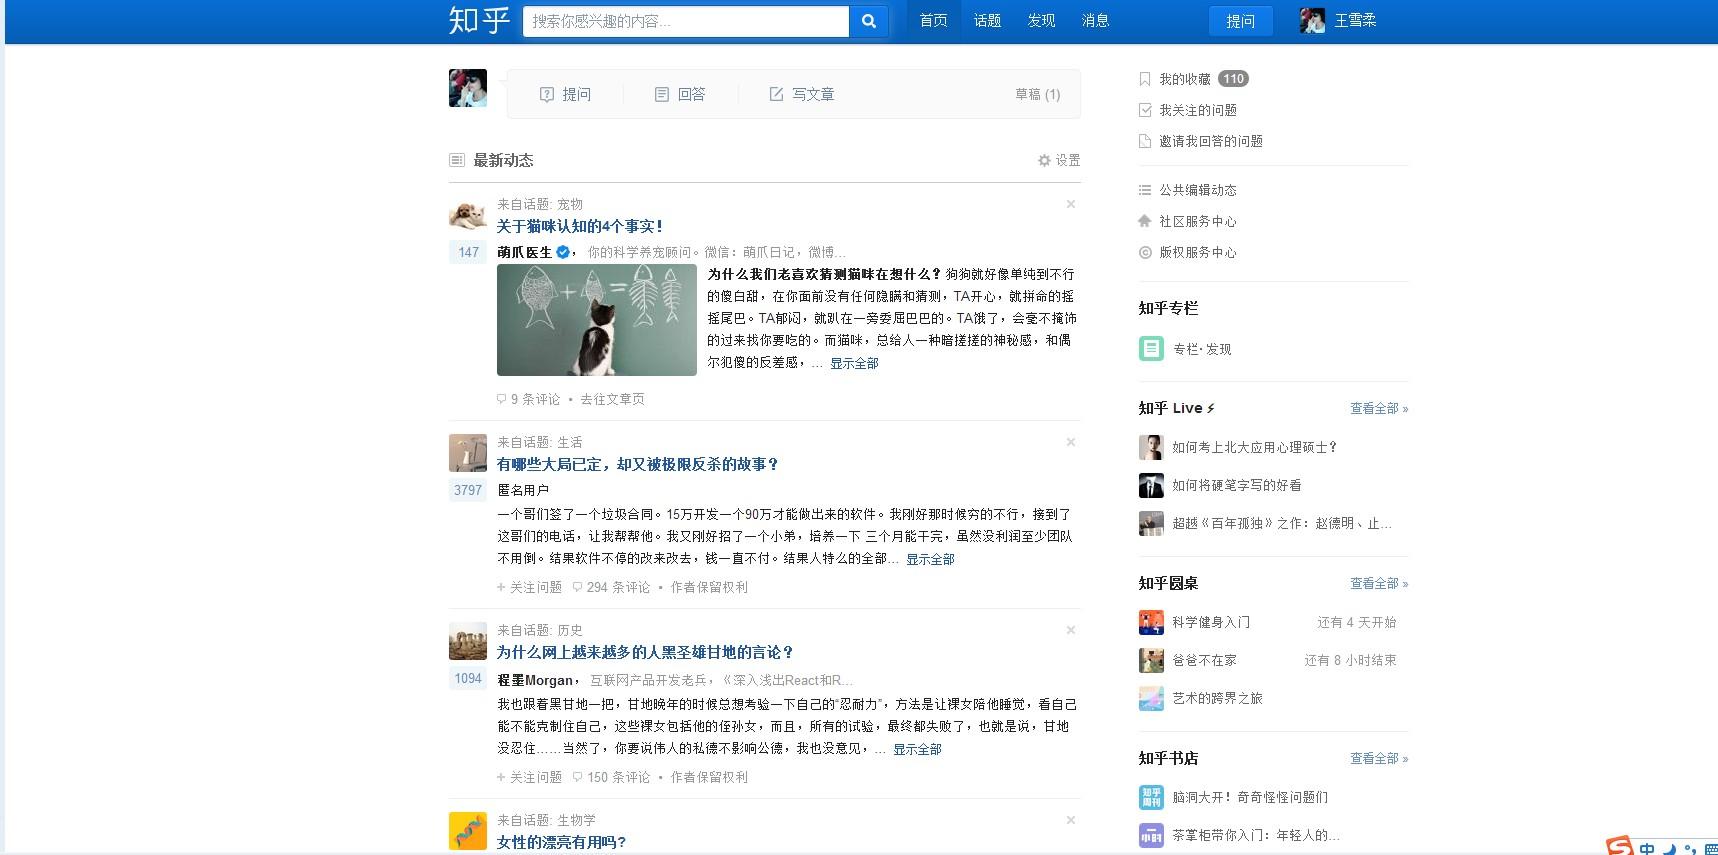Click the 我关注的问题 checkmark icon

click(1145, 110)
